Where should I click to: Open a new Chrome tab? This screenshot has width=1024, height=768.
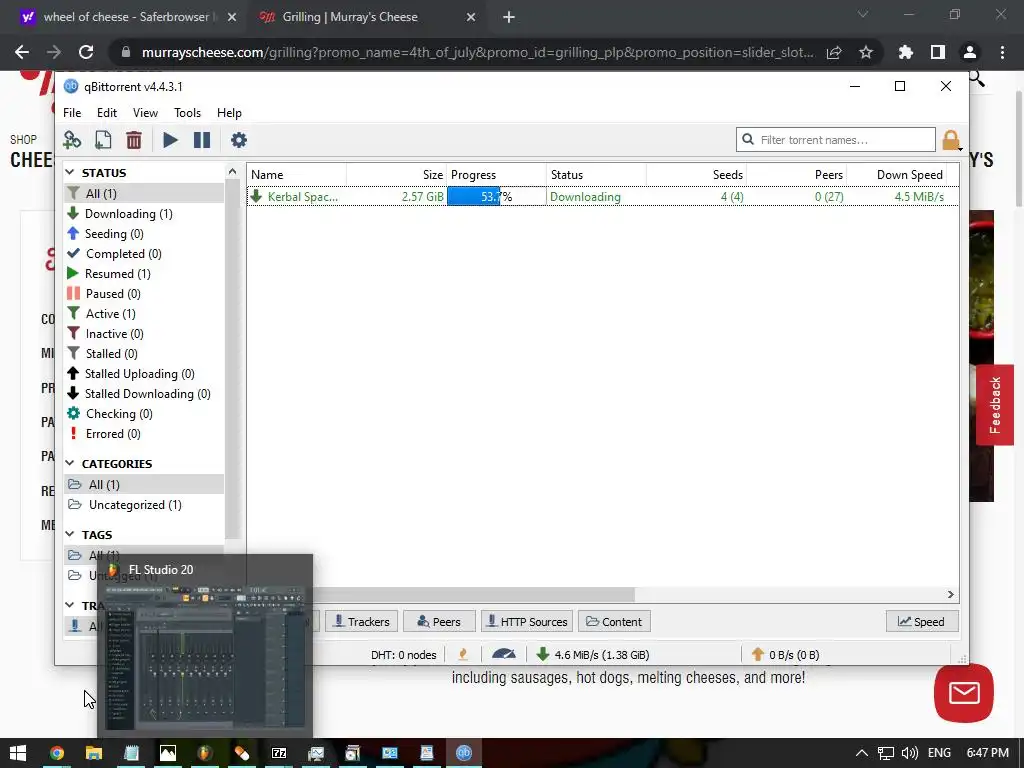click(509, 17)
